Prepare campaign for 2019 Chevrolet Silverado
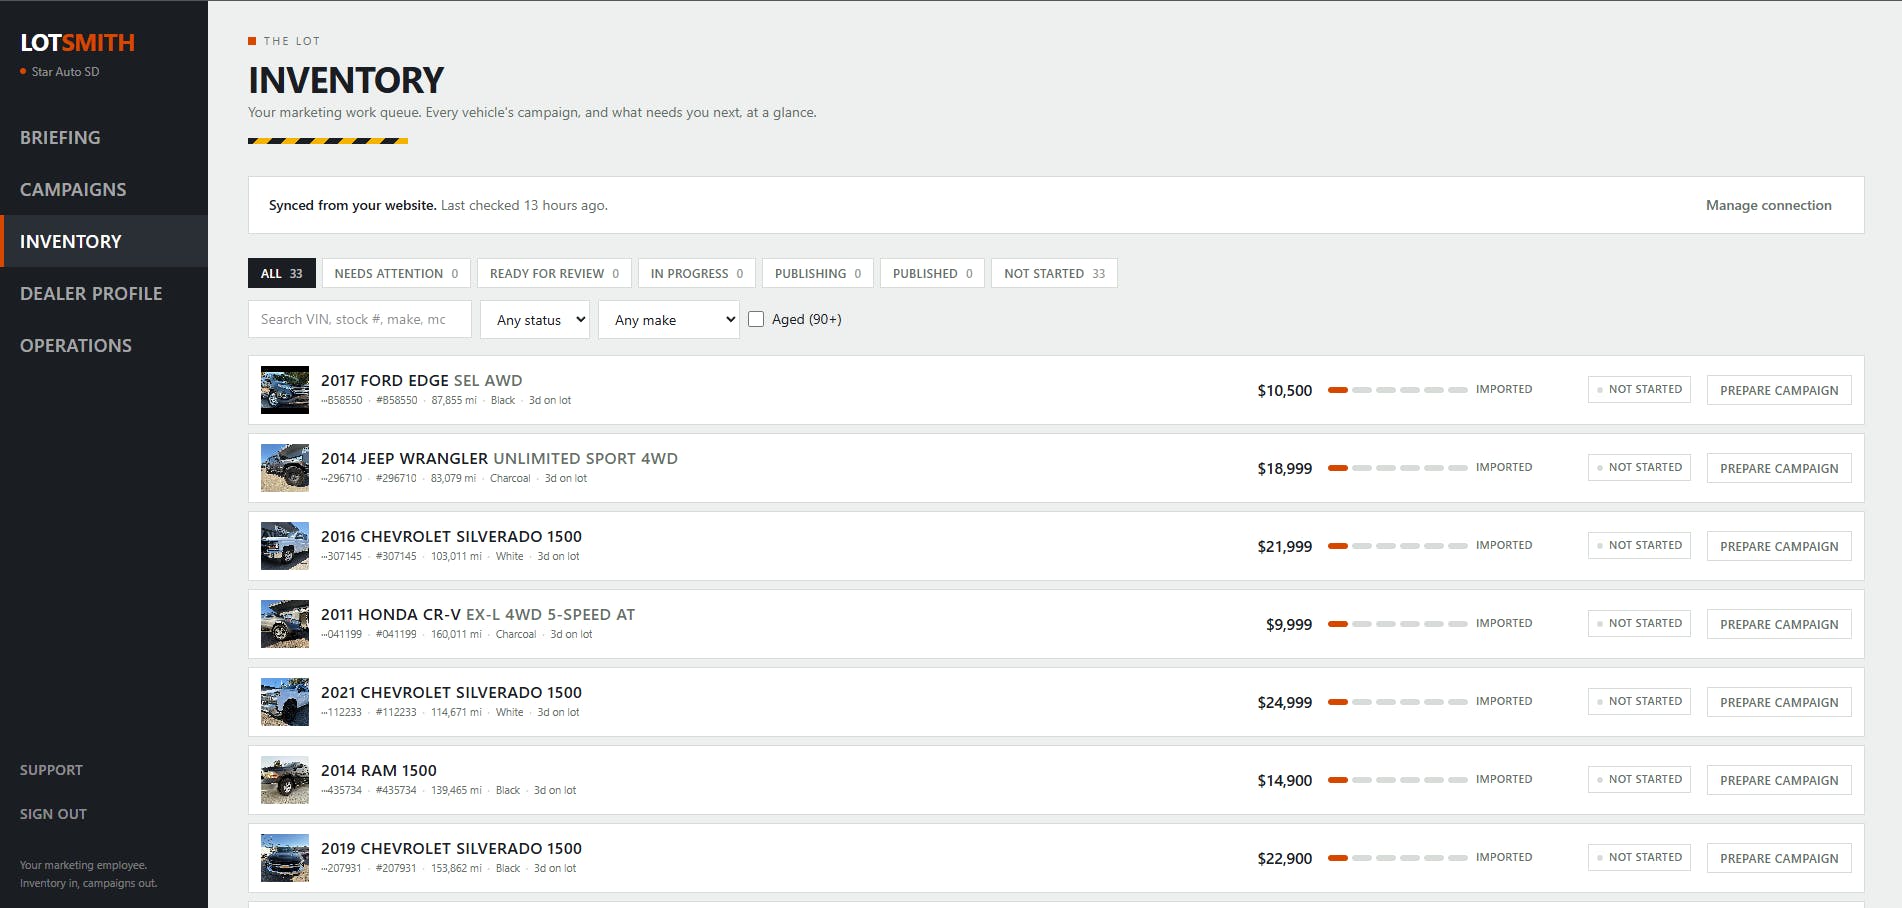The width and height of the screenshot is (1902, 908). [x=1779, y=858]
